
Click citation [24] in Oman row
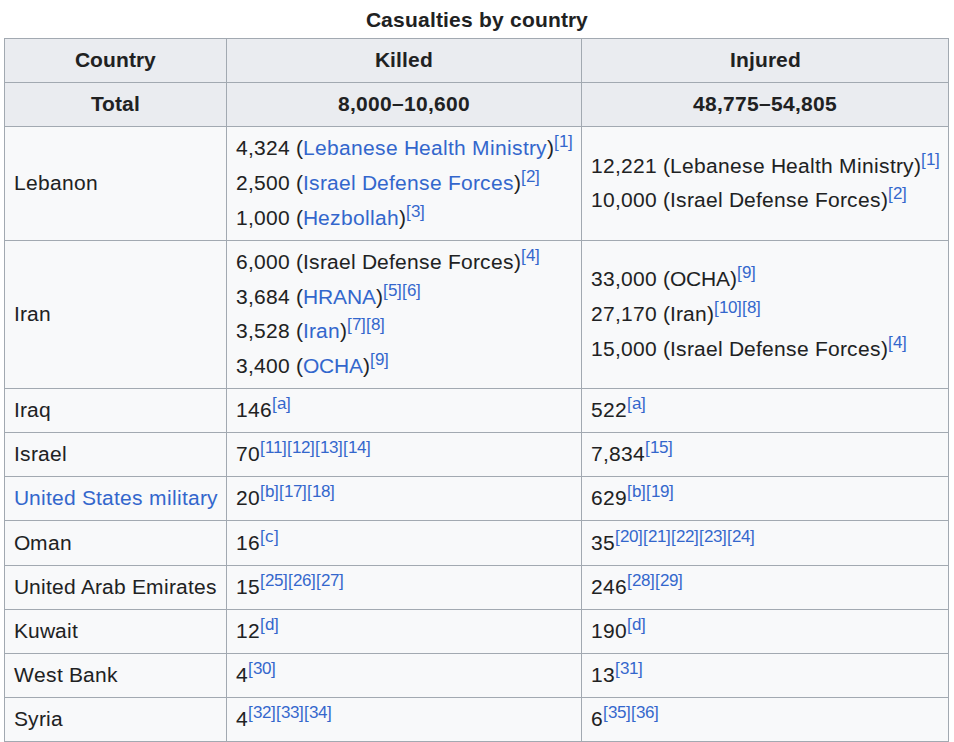point(741,537)
